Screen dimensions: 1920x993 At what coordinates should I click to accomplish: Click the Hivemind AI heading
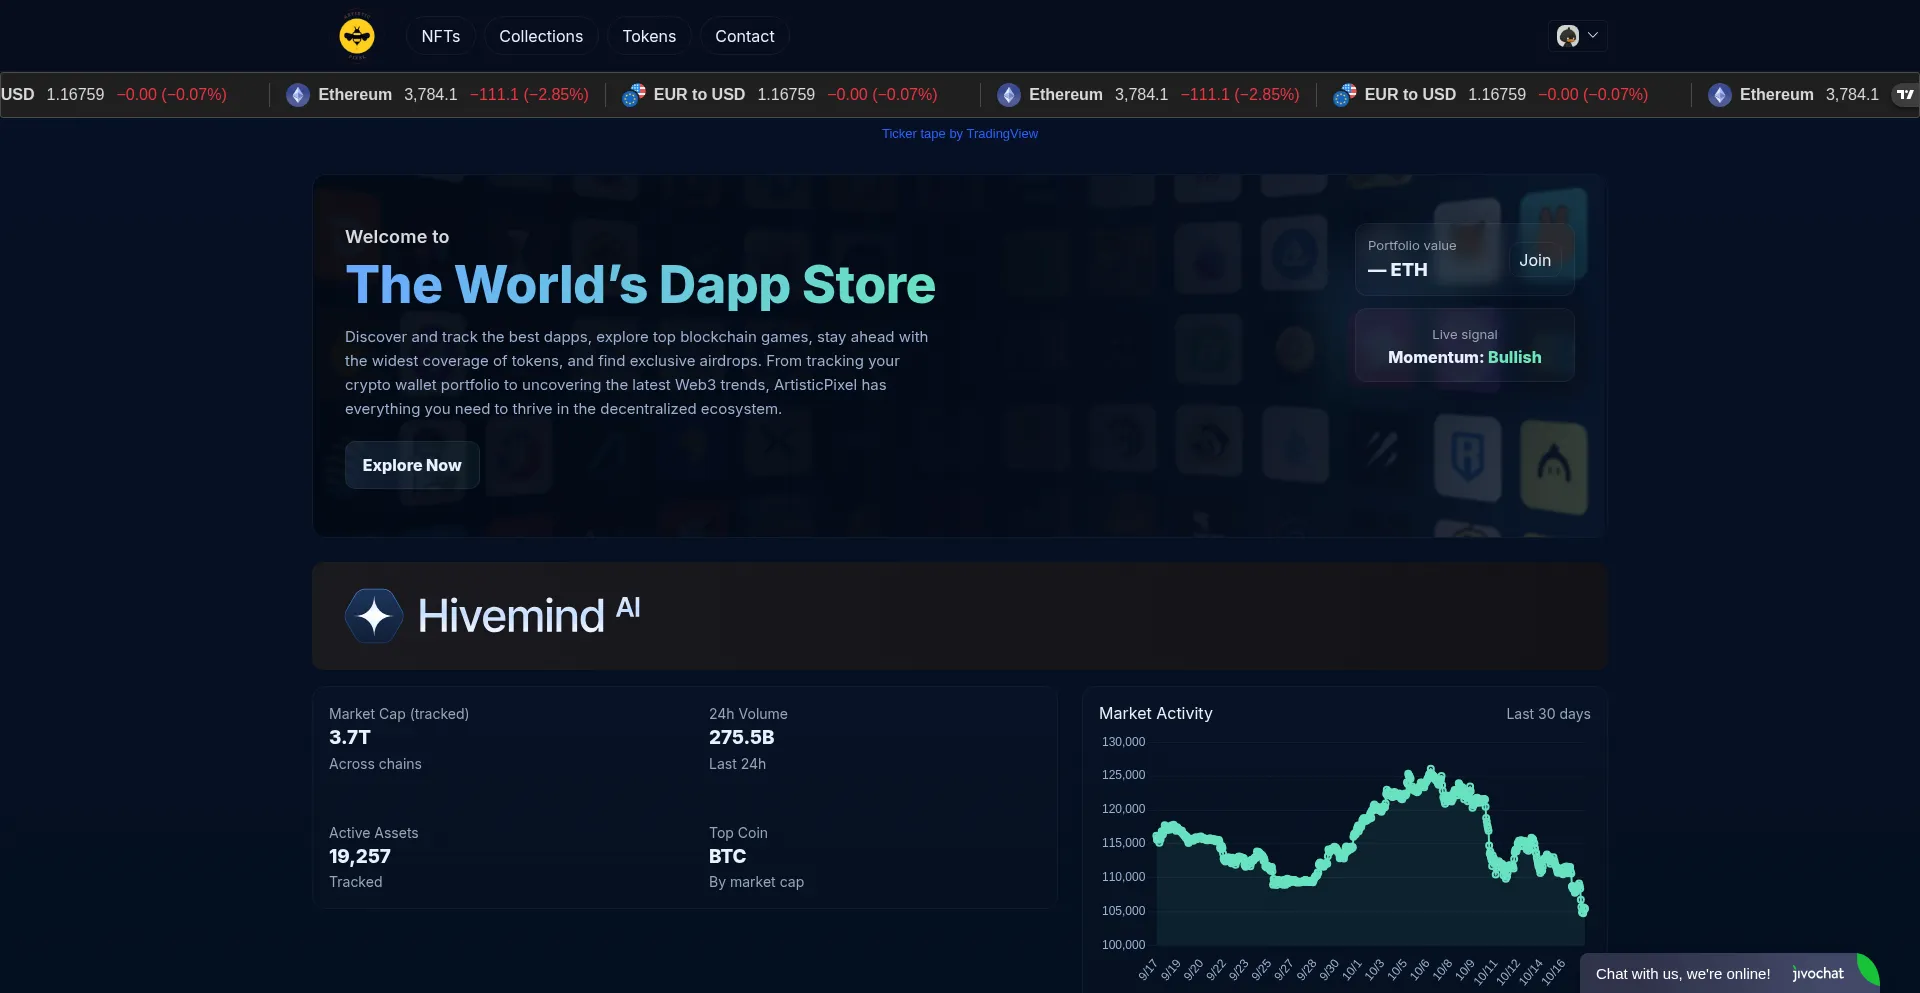[x=529, y=614]
